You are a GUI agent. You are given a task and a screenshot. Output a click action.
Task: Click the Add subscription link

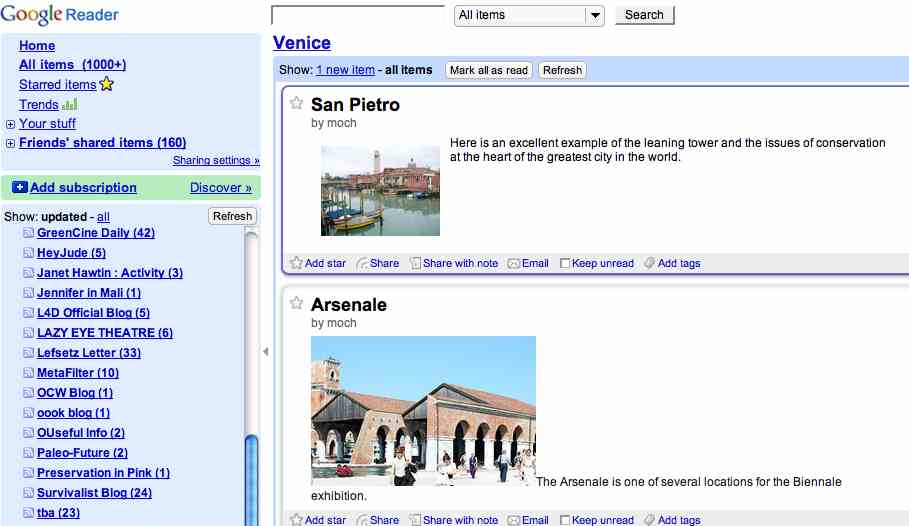[83, 188]
